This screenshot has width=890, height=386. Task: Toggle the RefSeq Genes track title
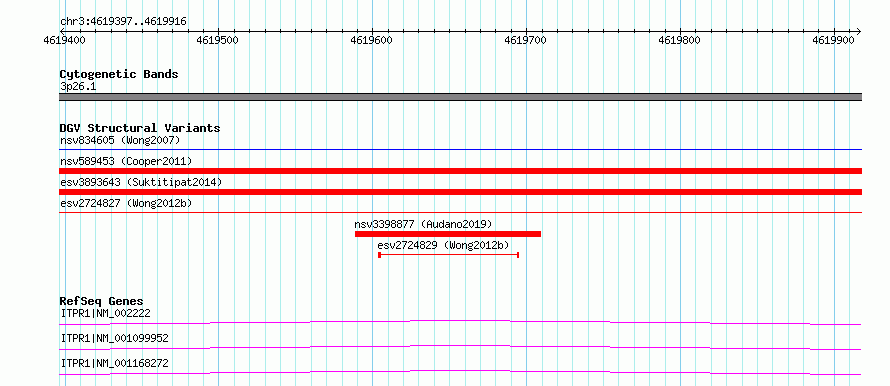point(102,301)
